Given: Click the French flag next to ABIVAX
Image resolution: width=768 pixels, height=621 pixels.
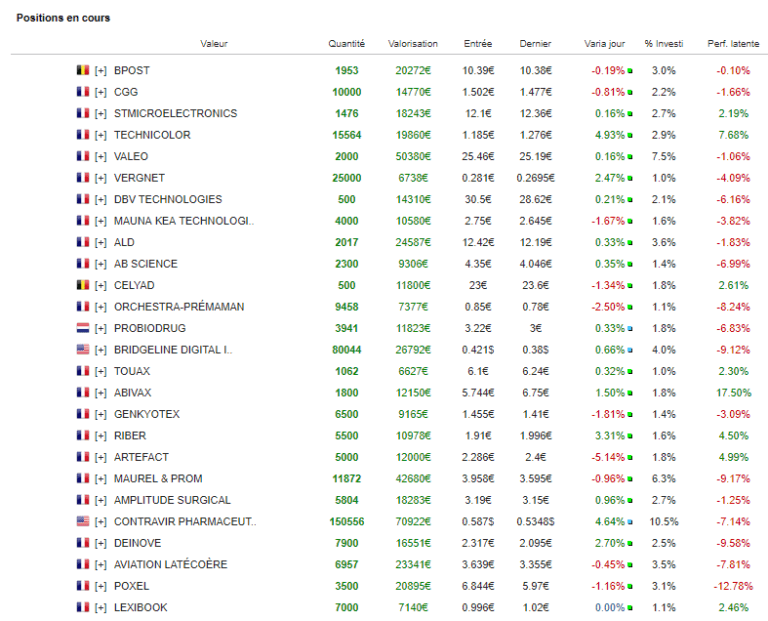Looking at the screenshot, I should pos(83,393).
